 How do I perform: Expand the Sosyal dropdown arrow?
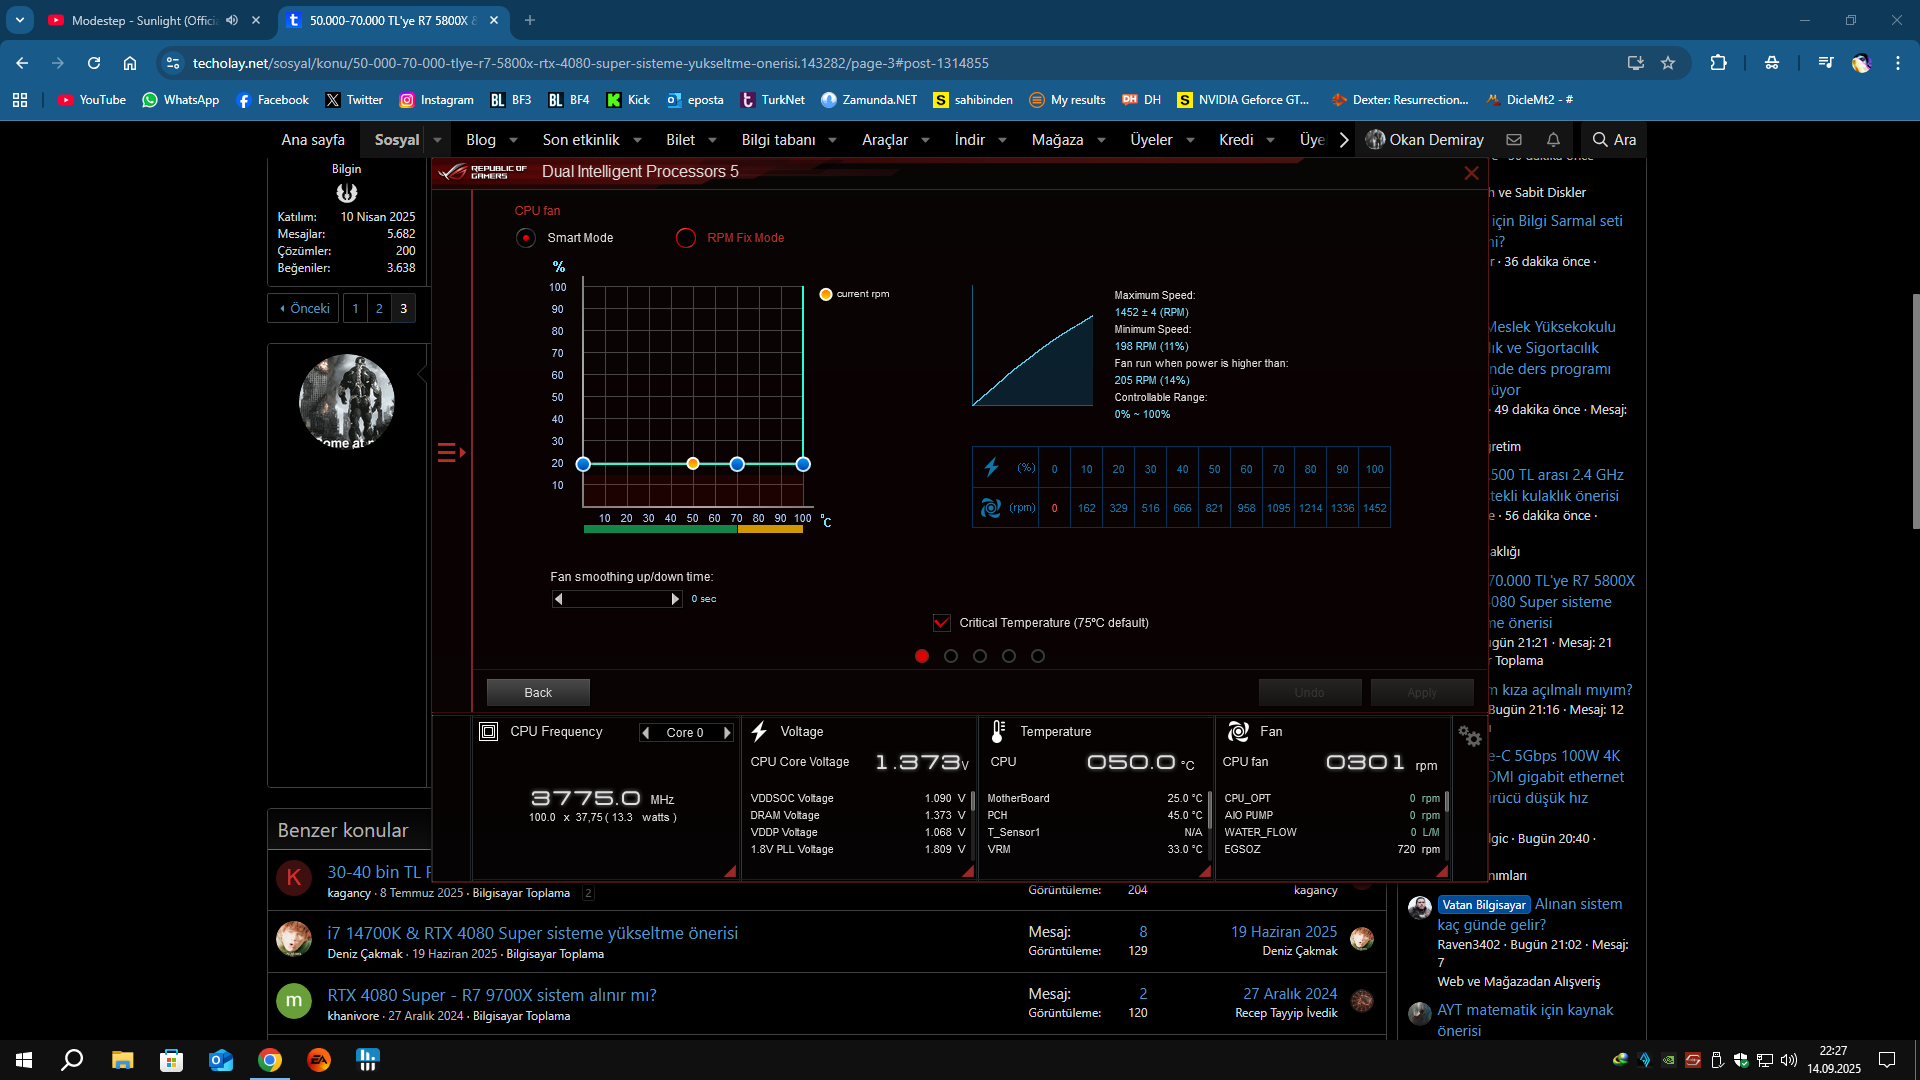tap(438, 140)
